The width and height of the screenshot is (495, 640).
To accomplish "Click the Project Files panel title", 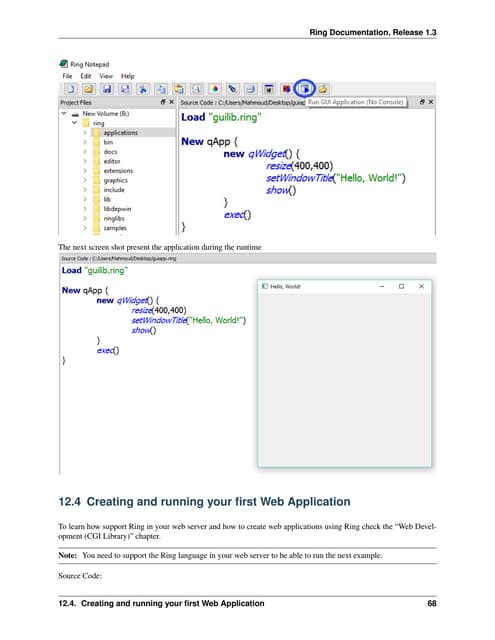I will 76,102.
